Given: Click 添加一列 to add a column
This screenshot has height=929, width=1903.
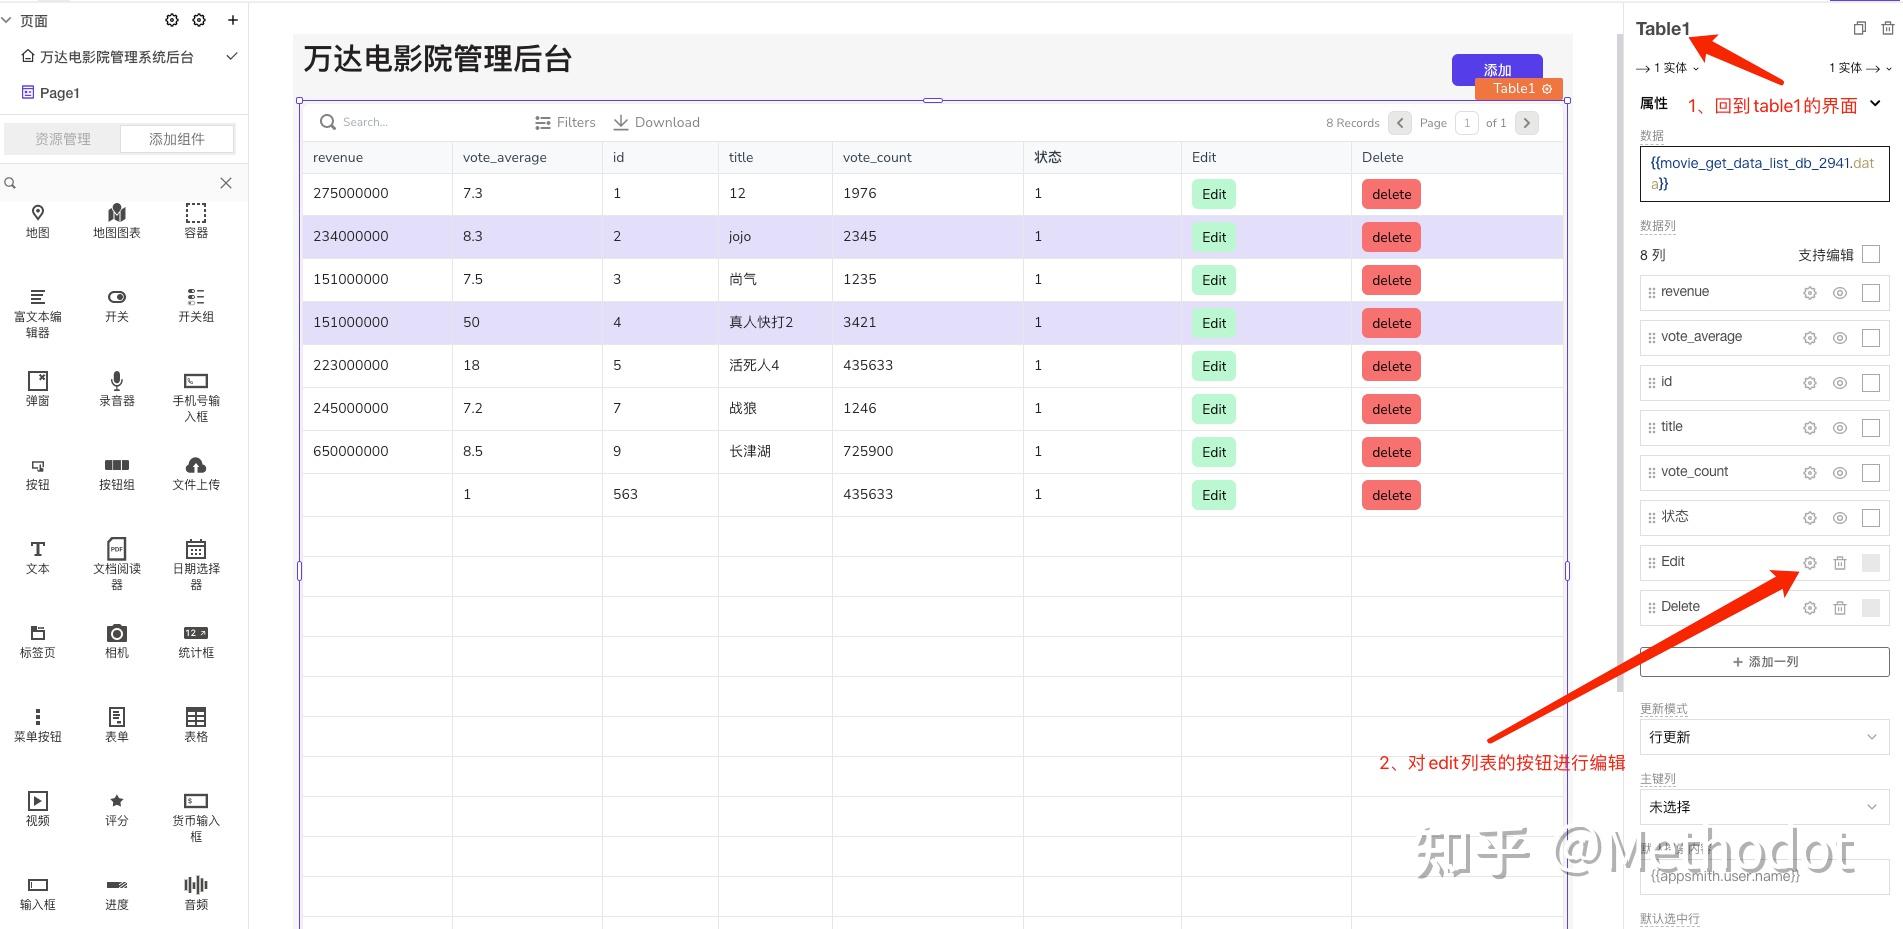Looking at the screenshot, I should pos(1764,662).
